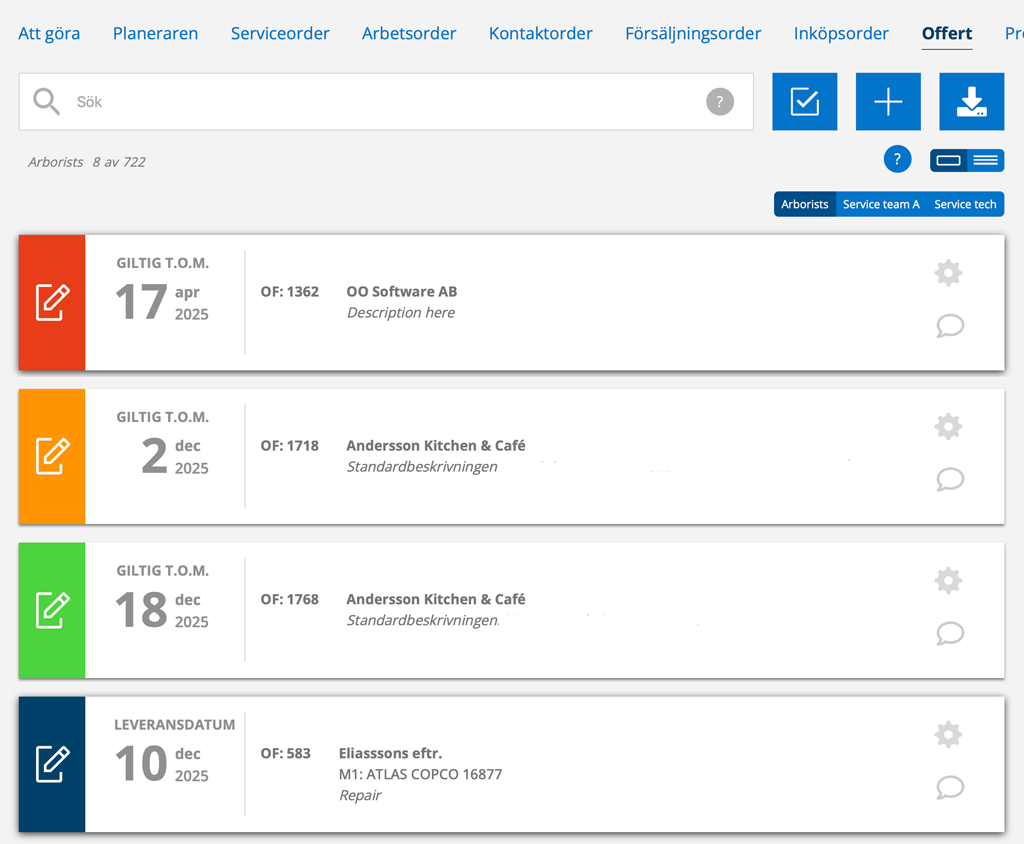Open settings gear for Eliasssons eftr. quote
Viewport: 1024px width, 844px height.
(x=948, y=735)
